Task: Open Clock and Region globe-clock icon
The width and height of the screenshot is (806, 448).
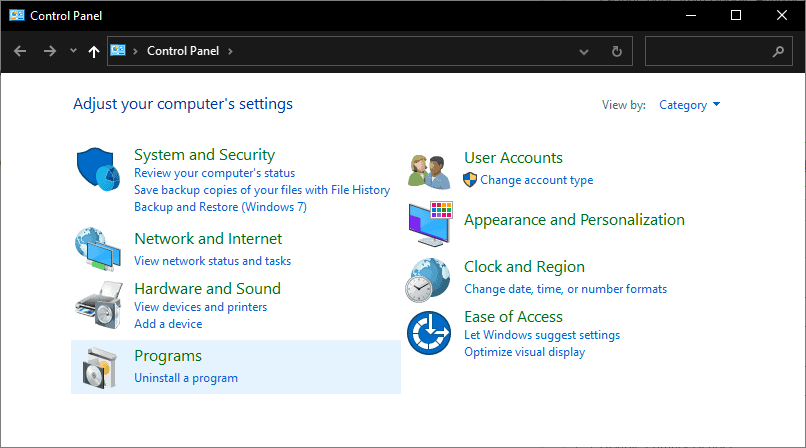Action: click(x=427, y=280)
